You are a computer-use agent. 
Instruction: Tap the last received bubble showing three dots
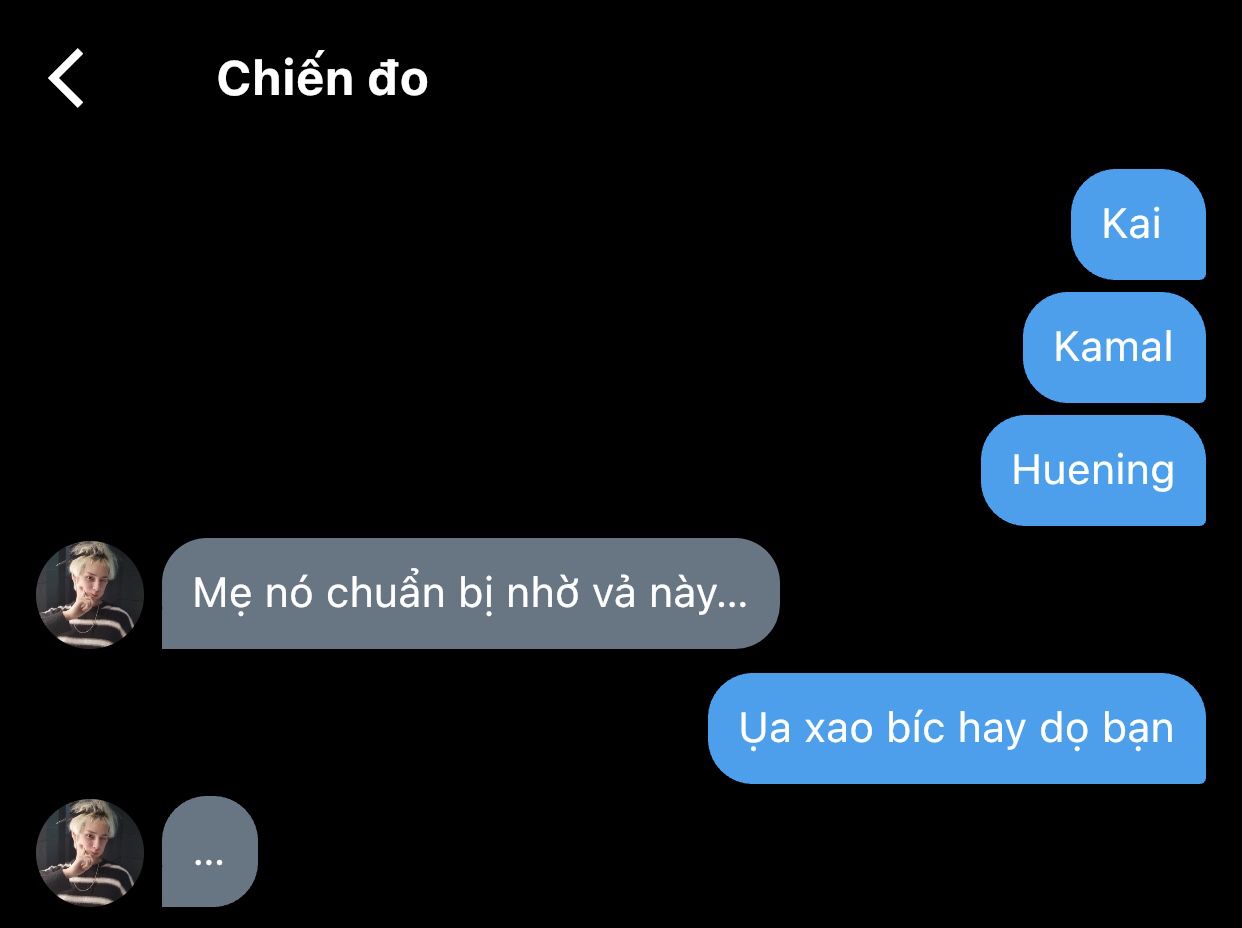point(210,852)
